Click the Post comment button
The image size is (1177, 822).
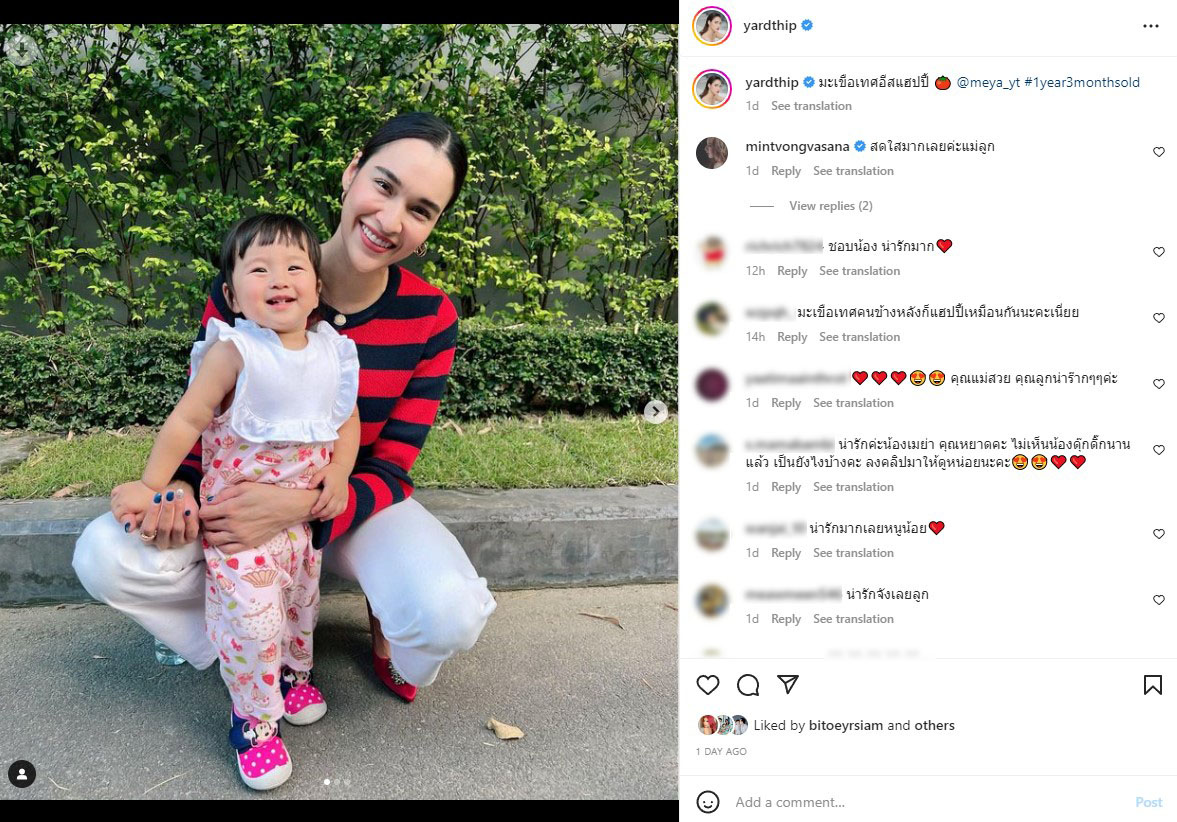point(1148,802)
